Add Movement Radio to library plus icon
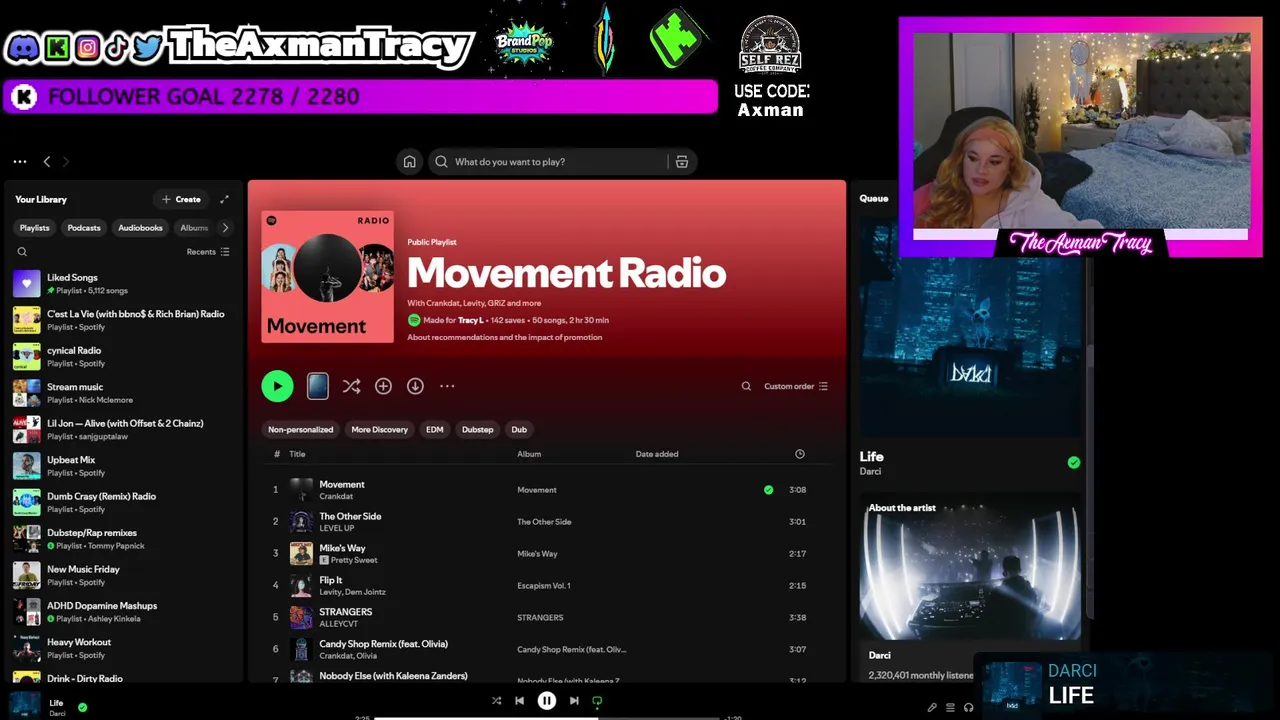 (x=383, y=386)
